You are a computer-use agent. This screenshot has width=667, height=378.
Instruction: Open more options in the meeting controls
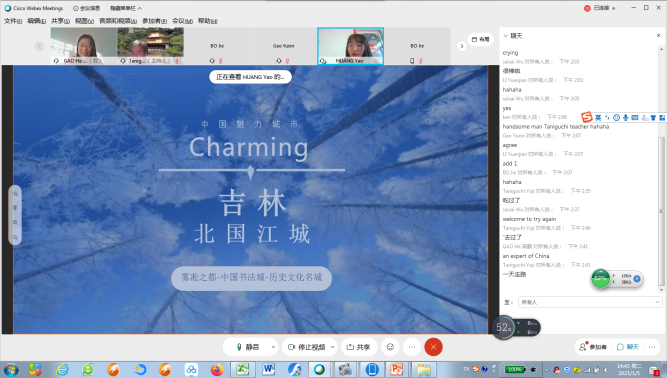[412, 347]
